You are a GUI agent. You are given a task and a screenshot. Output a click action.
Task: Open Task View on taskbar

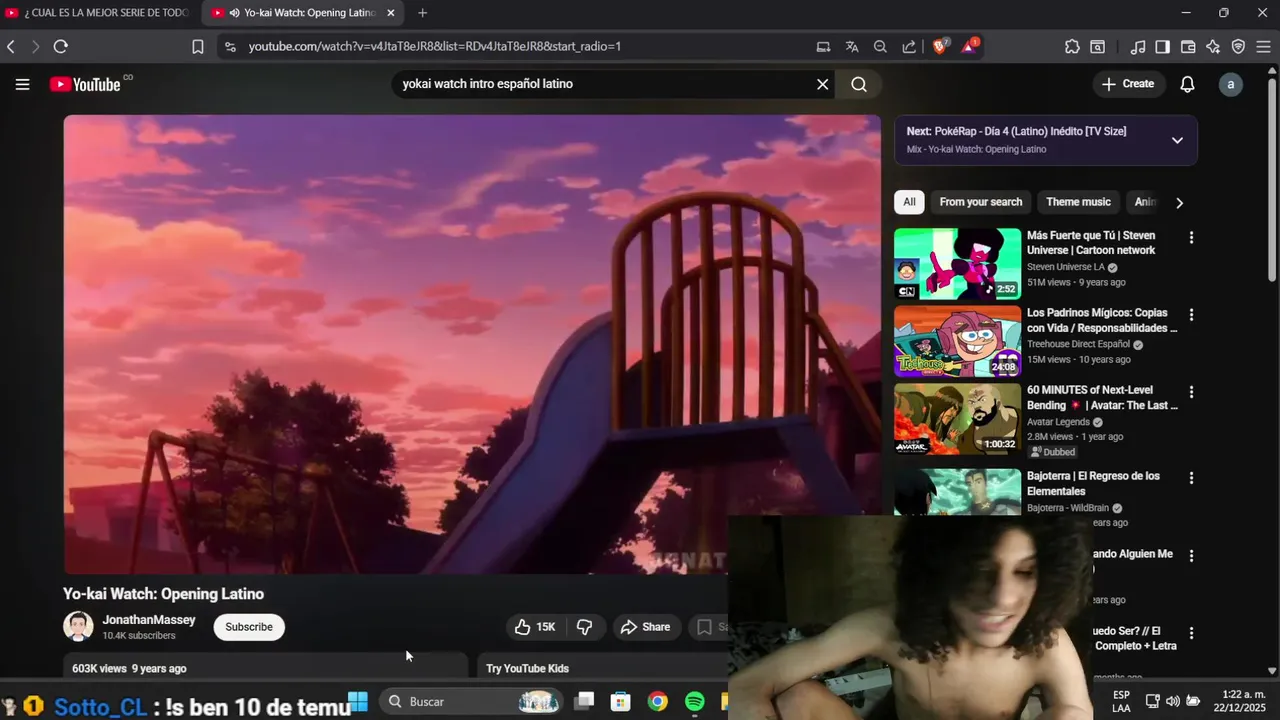coord(585,701)
